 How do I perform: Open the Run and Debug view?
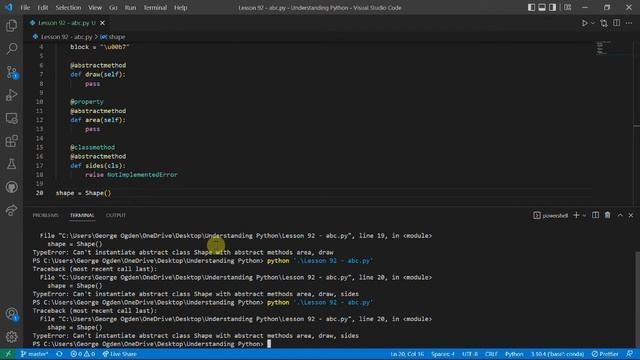11,95
